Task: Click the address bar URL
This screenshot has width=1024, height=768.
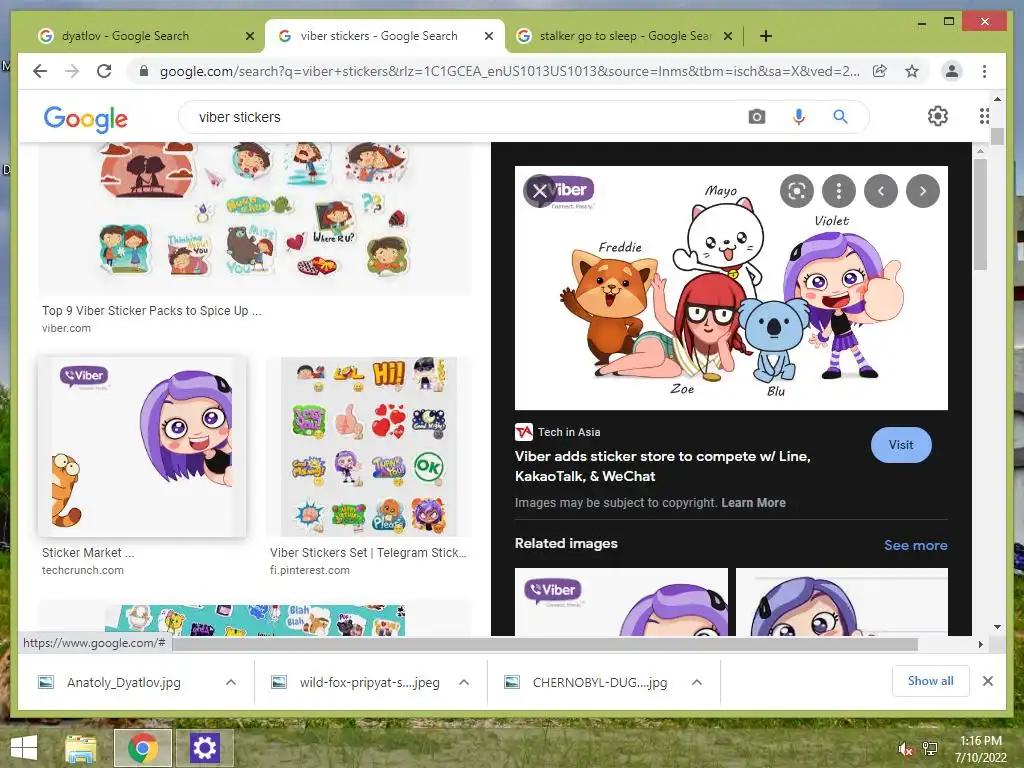Action: click(x=509, y=71)
